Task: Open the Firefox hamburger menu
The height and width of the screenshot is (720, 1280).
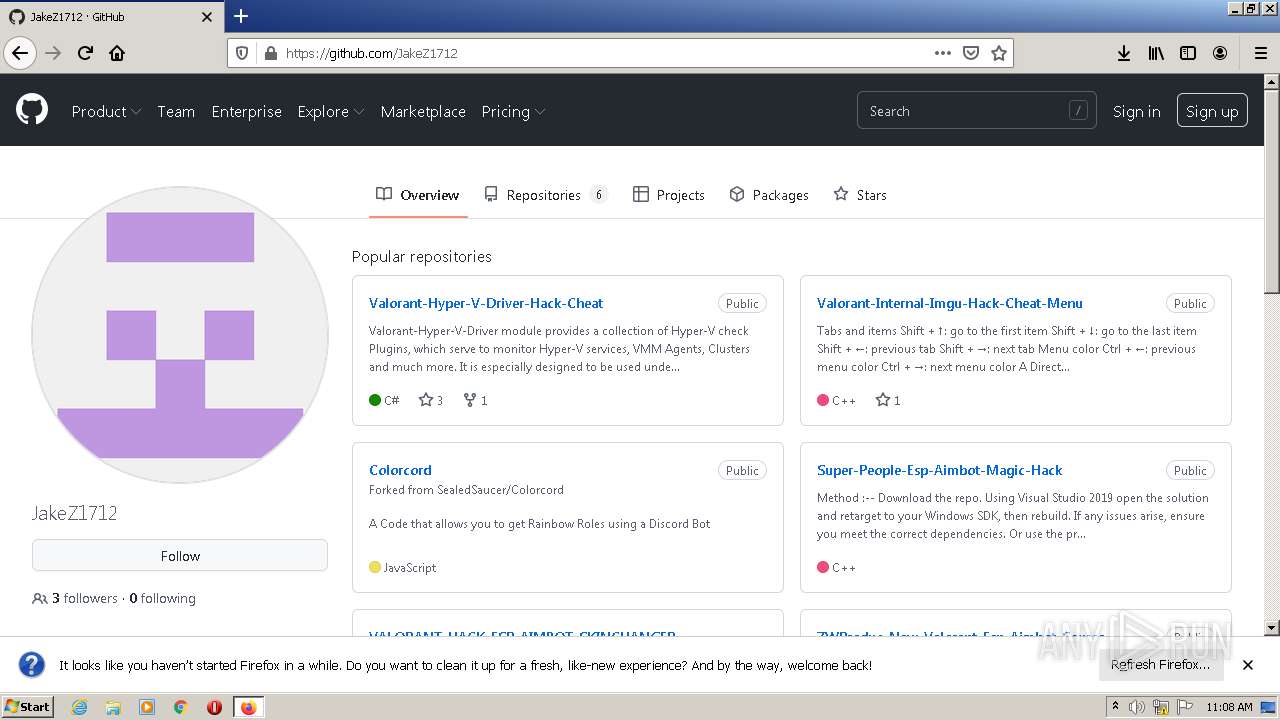Action: pyautogui.click(x=1260, y=53)
